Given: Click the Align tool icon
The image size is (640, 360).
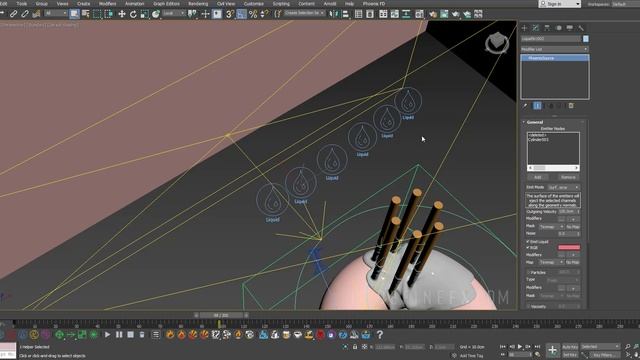Looking at the screenshot, I should (x=346, y=14).
